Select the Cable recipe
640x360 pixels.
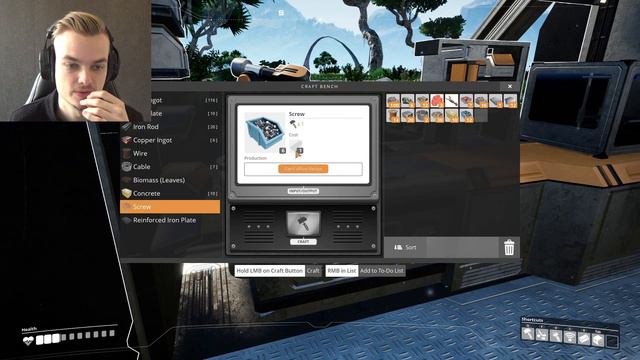170,167
